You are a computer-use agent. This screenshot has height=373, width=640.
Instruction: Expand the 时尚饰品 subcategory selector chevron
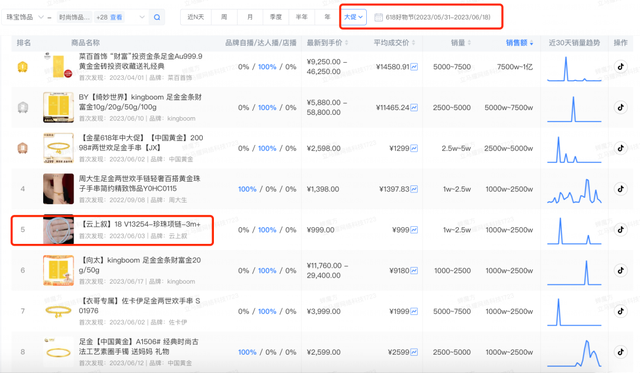click(x=142, y=17)
